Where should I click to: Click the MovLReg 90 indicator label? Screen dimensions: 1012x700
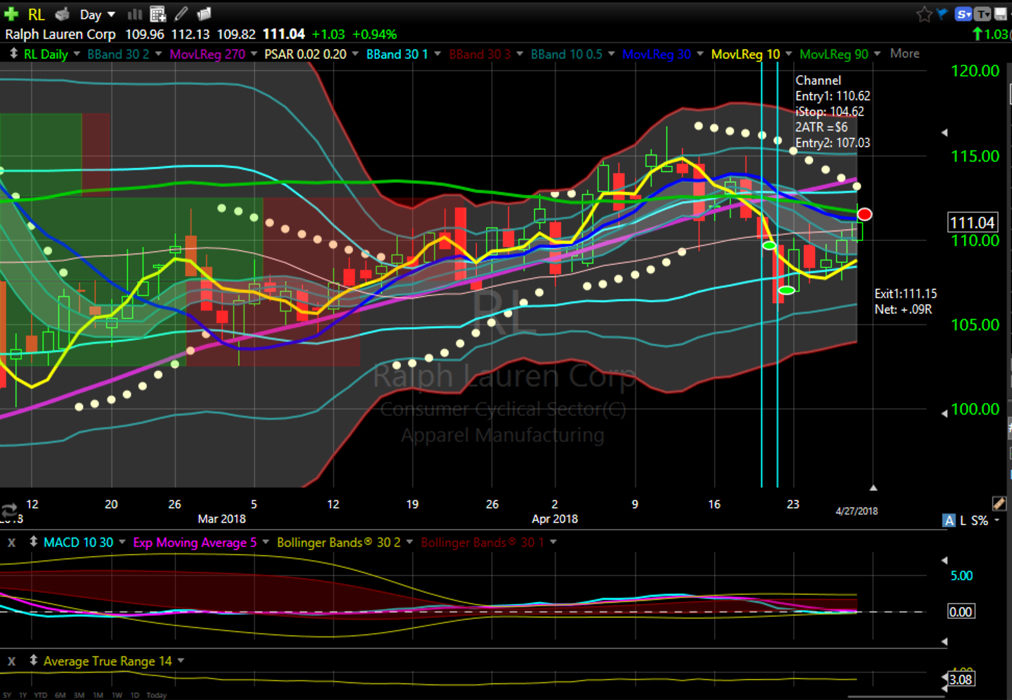834,54
